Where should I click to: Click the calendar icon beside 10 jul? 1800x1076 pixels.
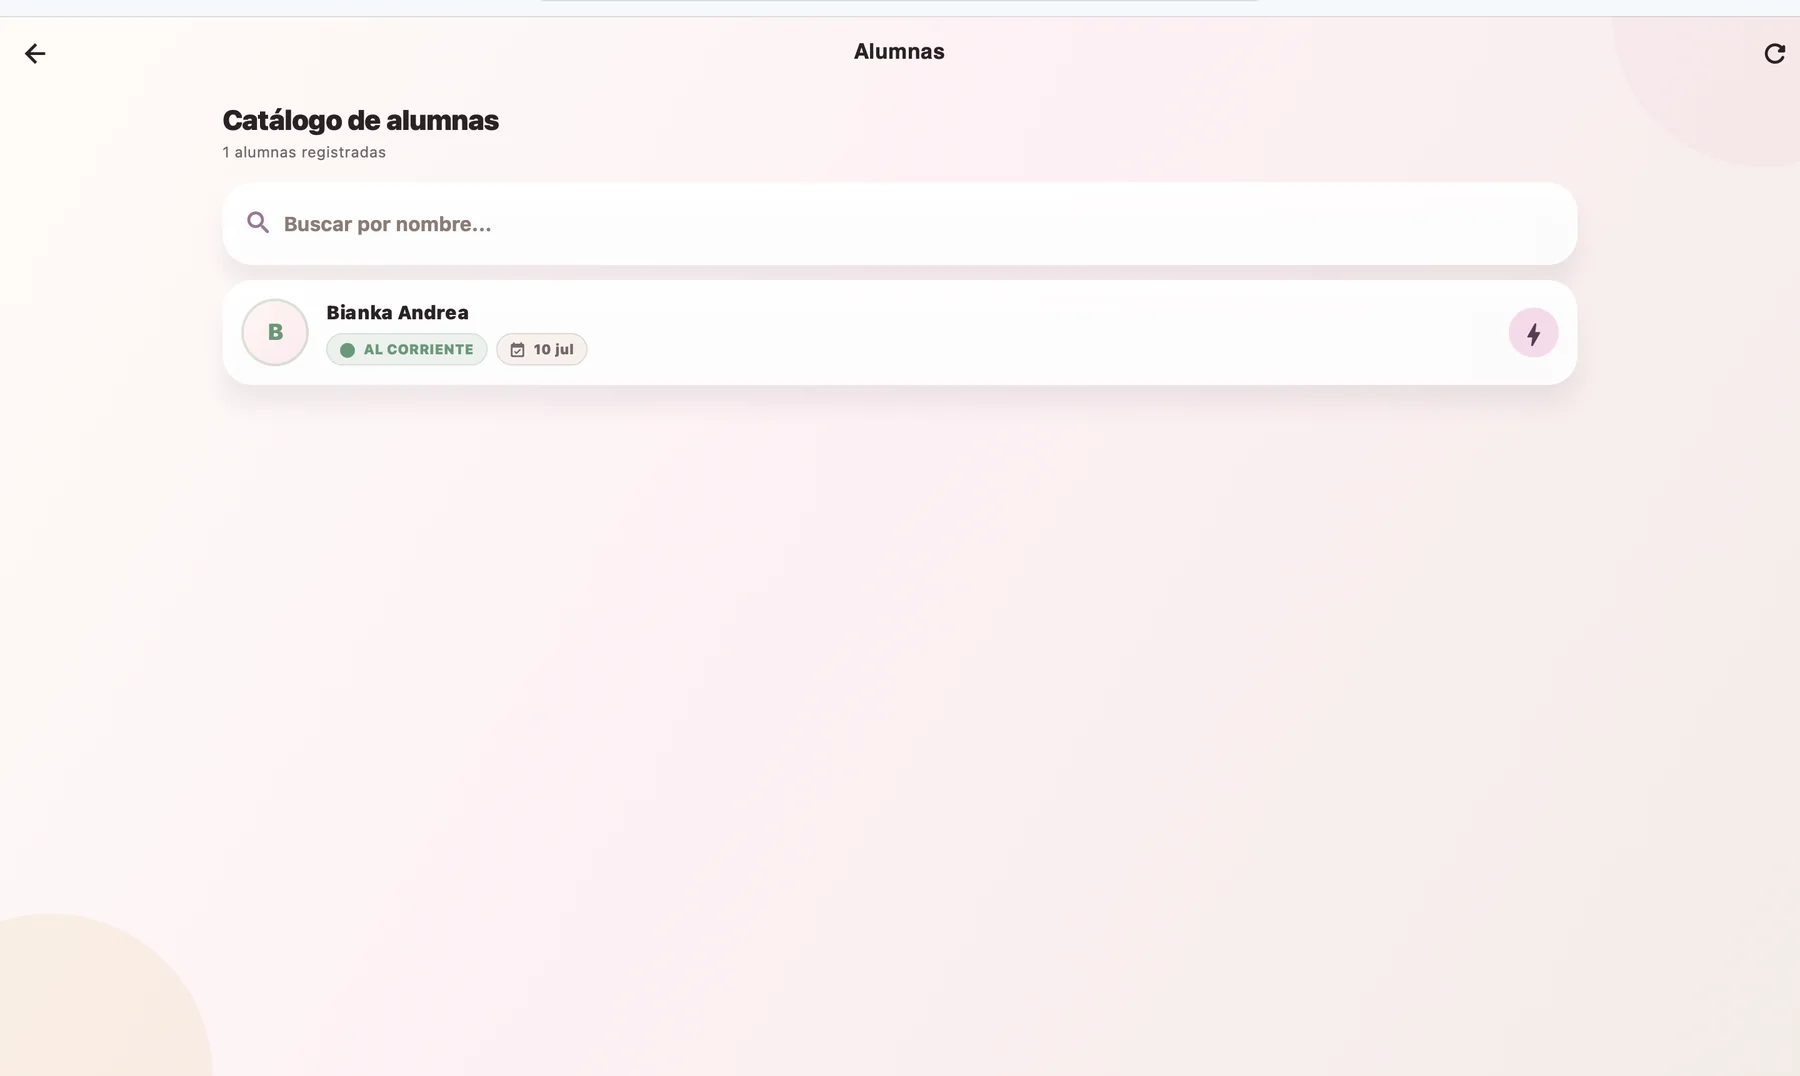click(x=517, y=350)
